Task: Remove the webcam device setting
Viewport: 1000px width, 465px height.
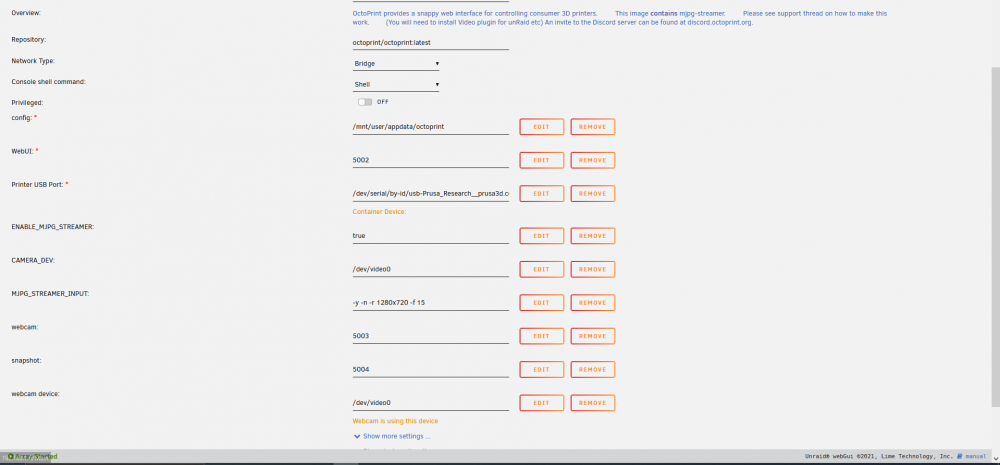Action: [x=592, y=403]
